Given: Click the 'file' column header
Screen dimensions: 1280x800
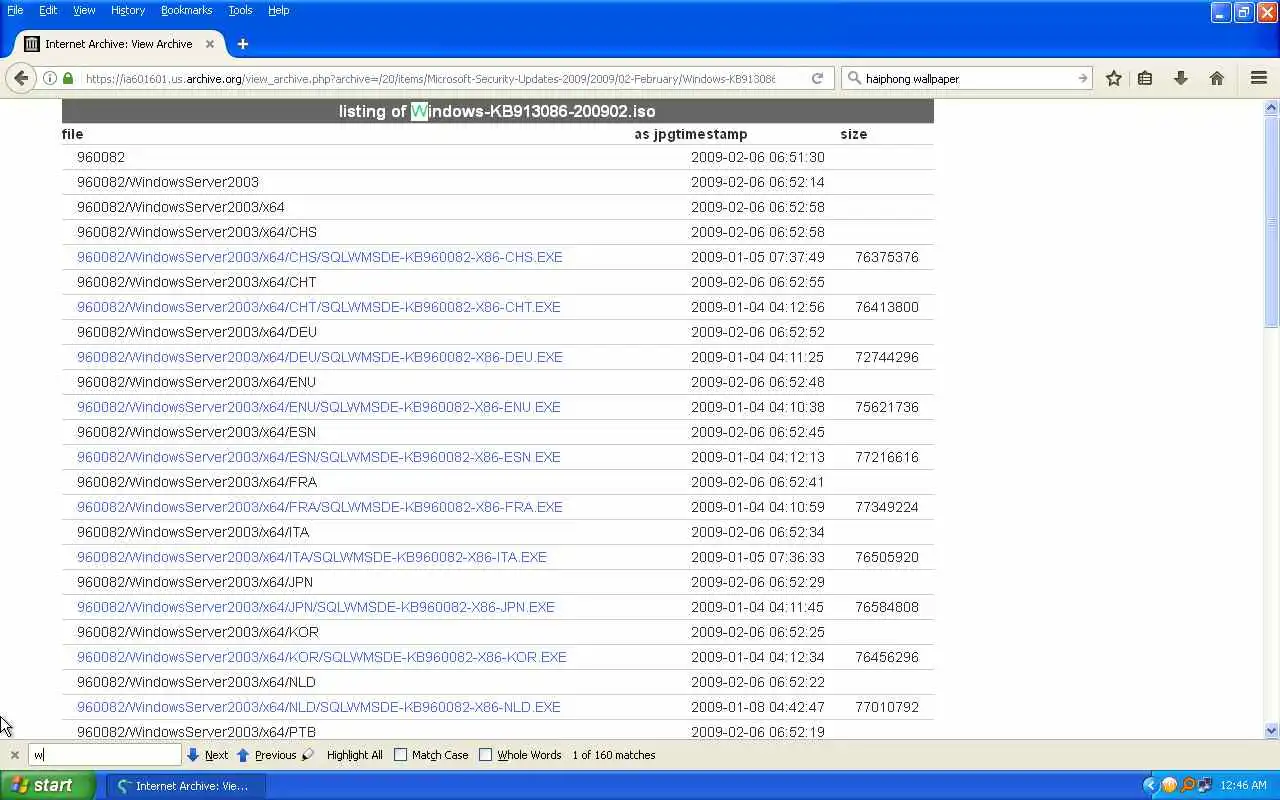Looking at the screenshot, I should (72, 134).
